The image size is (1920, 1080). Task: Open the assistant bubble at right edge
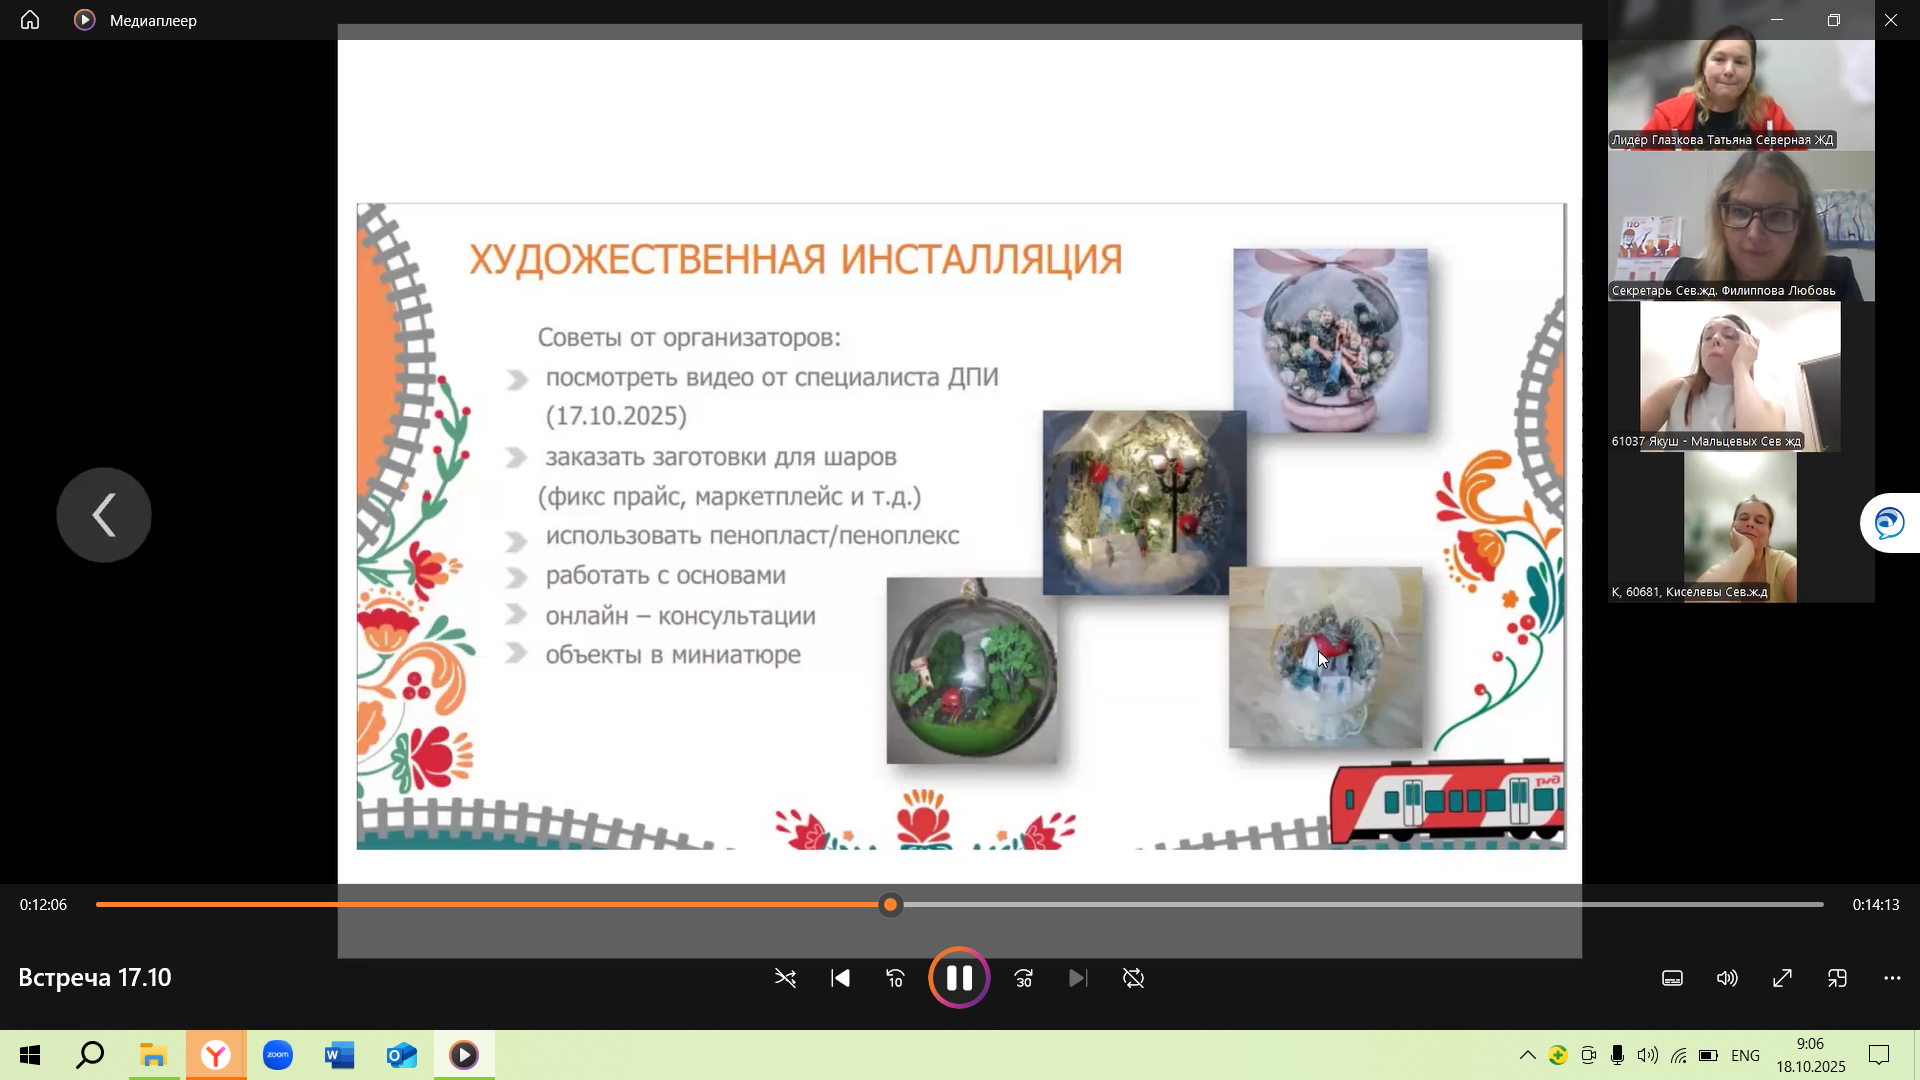coord(1890,522)
